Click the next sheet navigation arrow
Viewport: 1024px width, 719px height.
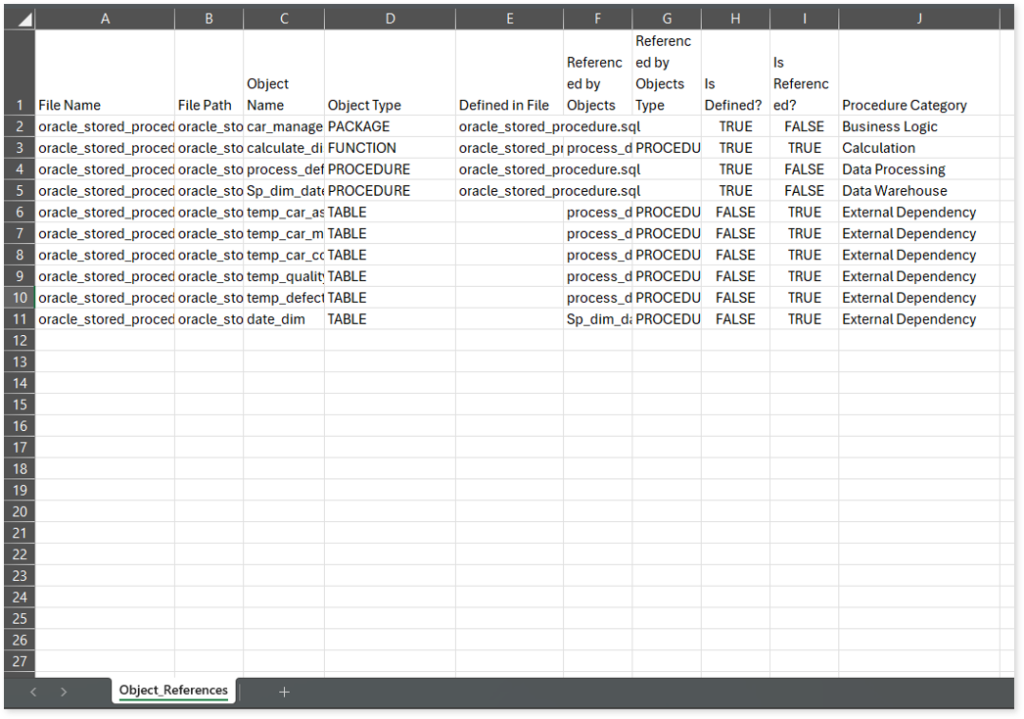(64, 691)
